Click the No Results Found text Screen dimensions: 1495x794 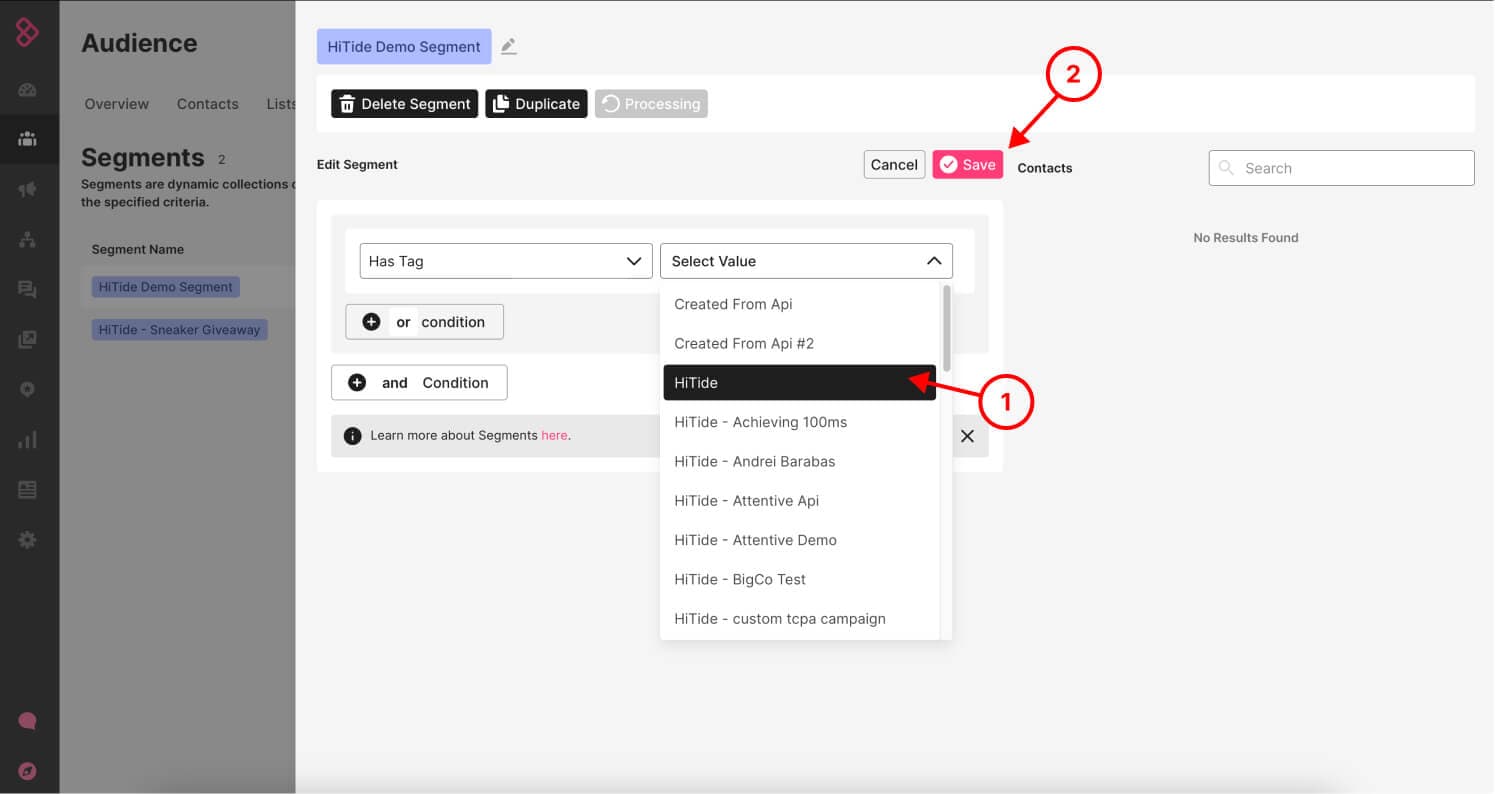1246,238
